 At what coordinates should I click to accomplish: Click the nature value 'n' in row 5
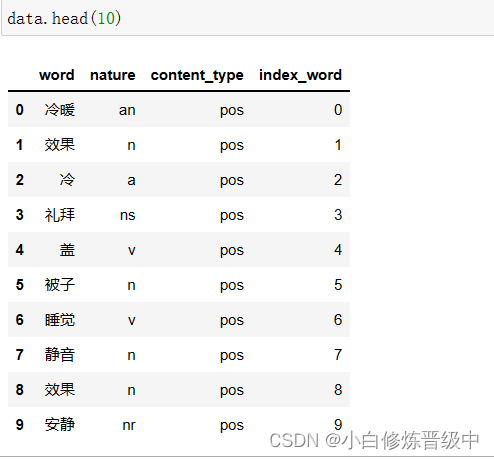tap(131, 285)
